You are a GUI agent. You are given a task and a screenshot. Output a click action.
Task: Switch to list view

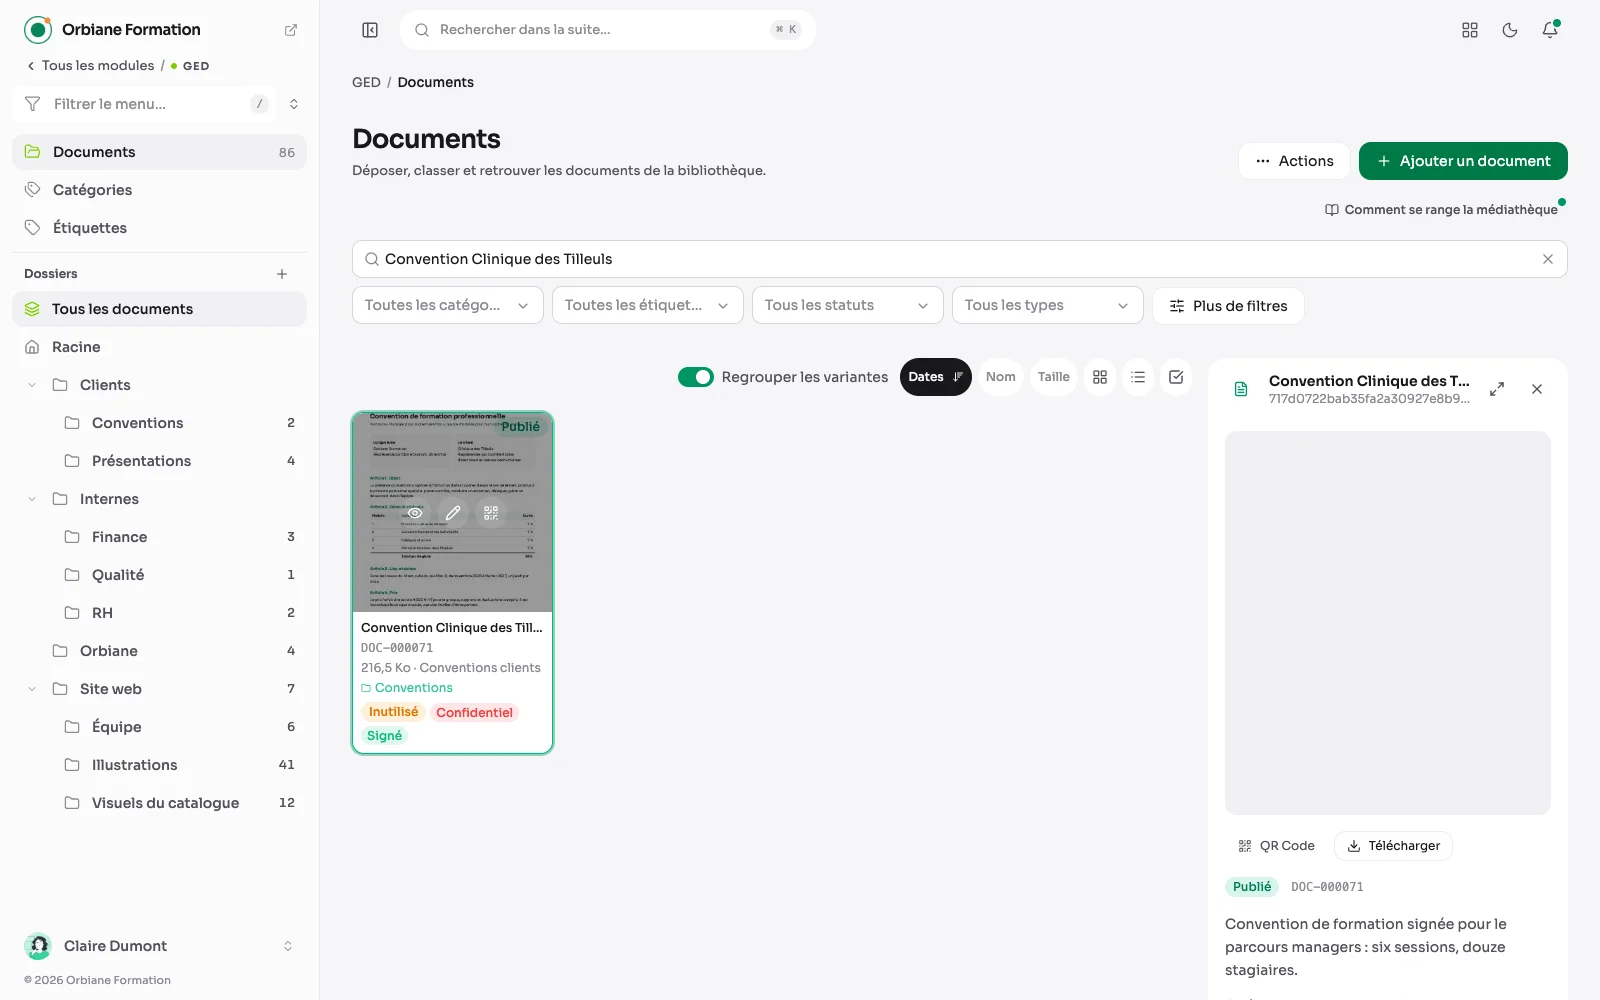[1138, 377]
